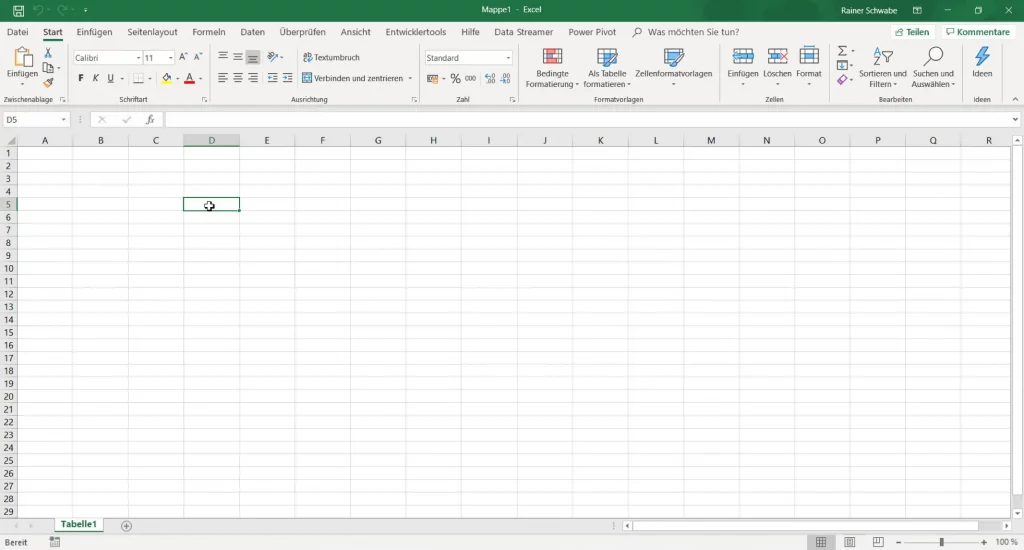Click the borders icon in Schriftart
Screen dimensions: 1024x550
(138, 78)
